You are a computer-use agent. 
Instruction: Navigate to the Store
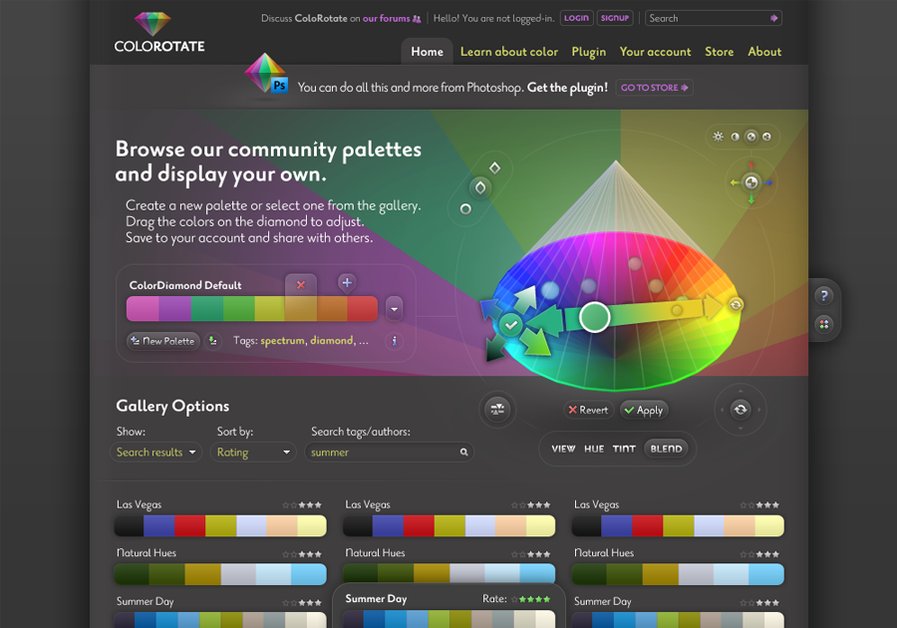719,51
